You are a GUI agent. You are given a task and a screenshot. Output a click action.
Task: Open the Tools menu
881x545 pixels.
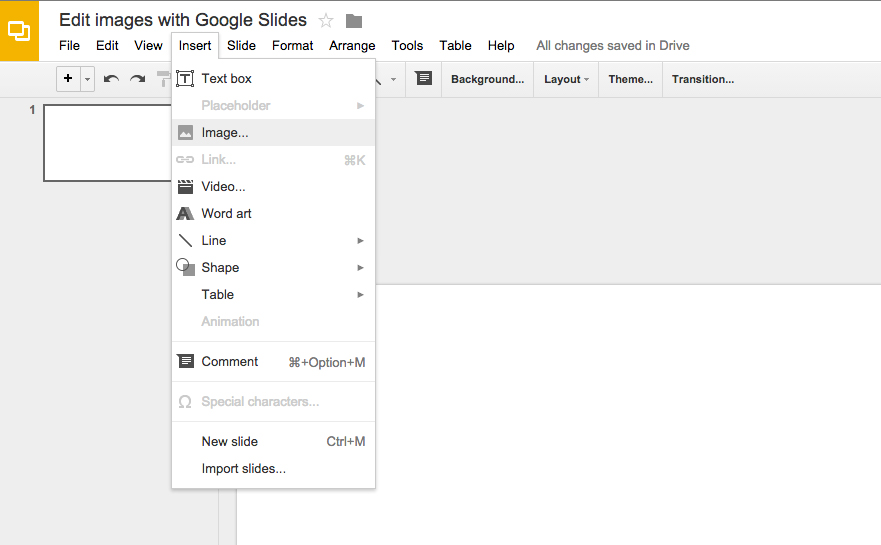pyautogui.click(x=407, y=46)
